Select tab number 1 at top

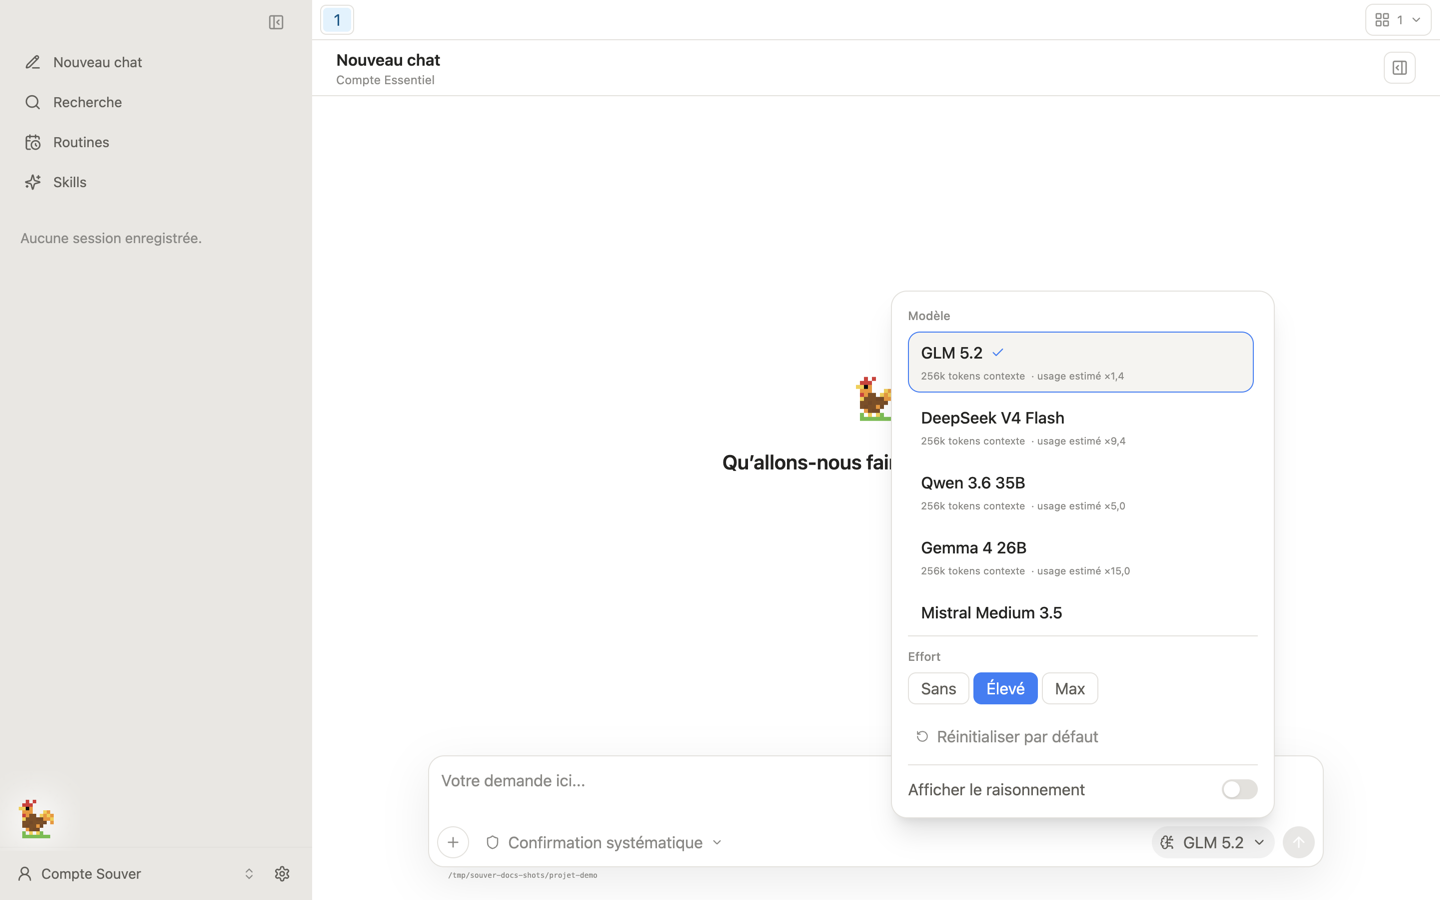click(x=337, y=20)
